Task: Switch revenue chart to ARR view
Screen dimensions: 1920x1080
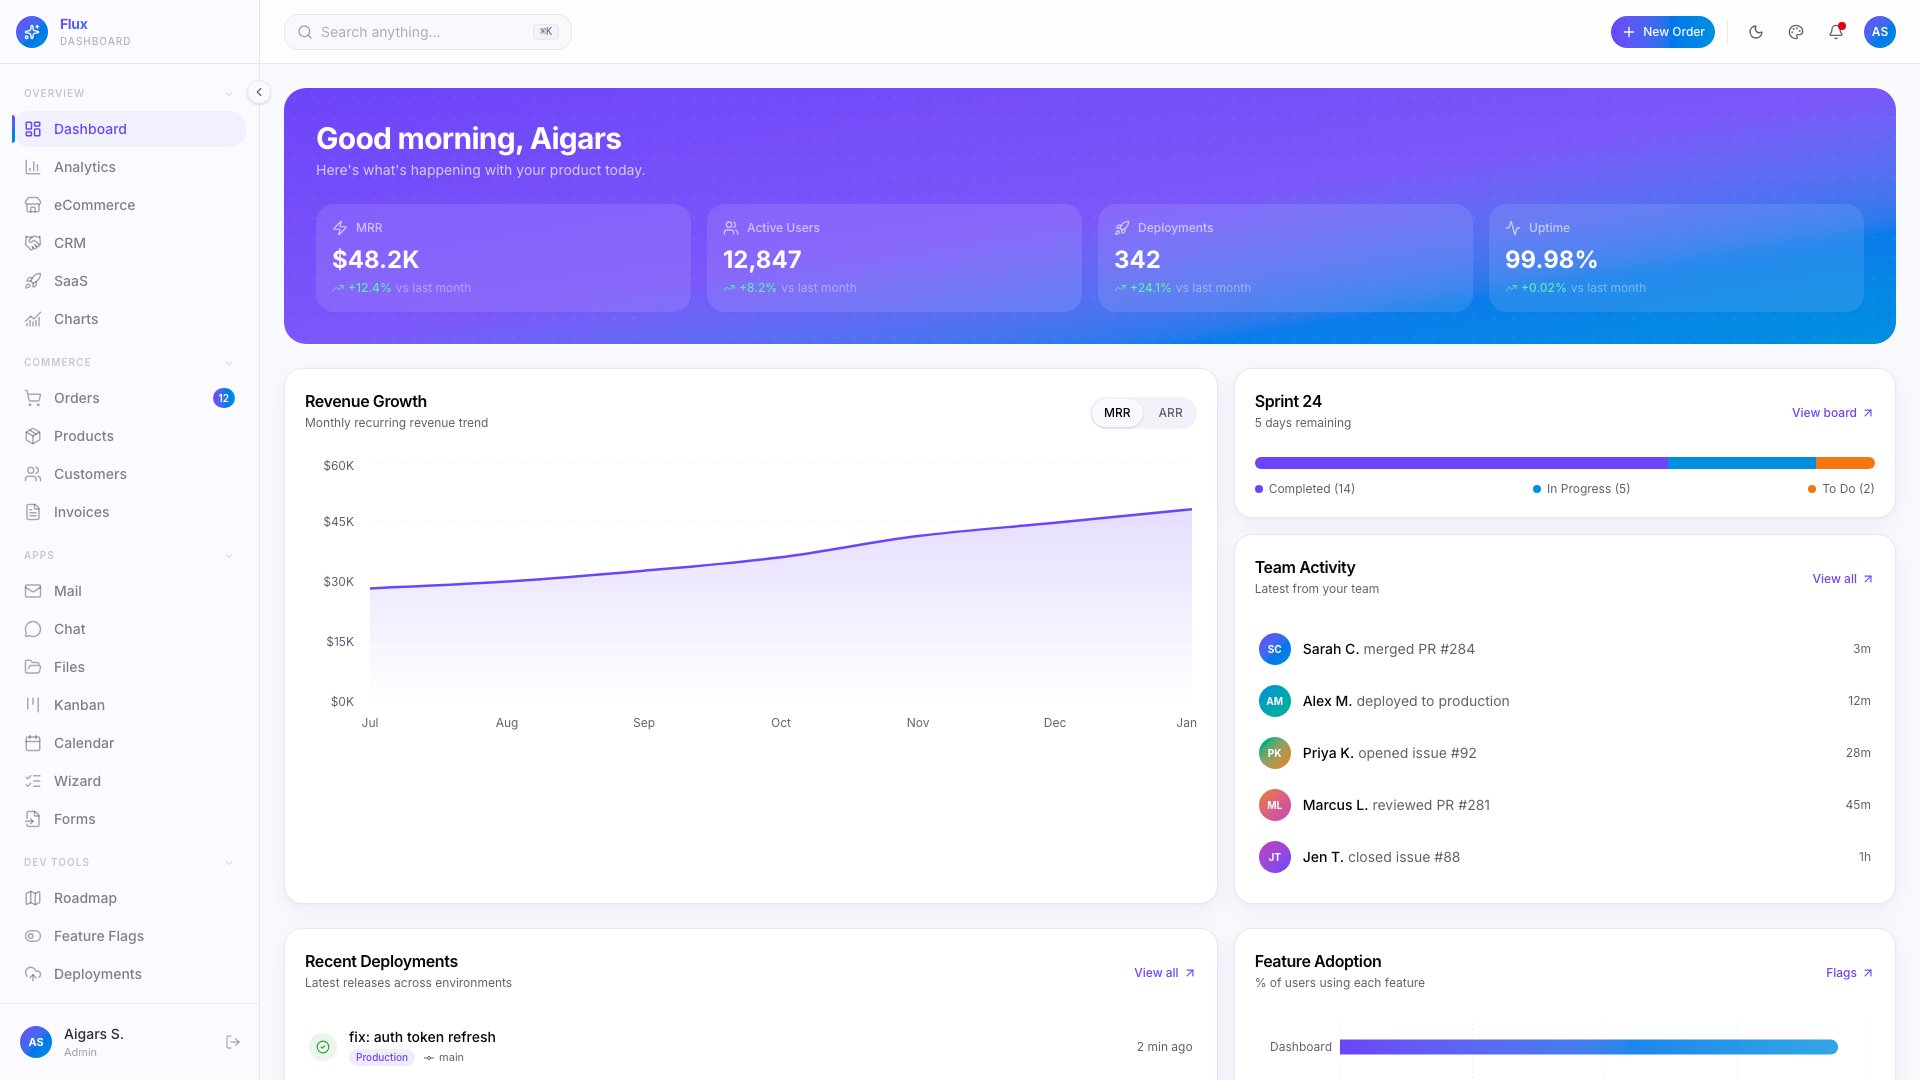Action: click(1170, 413)
